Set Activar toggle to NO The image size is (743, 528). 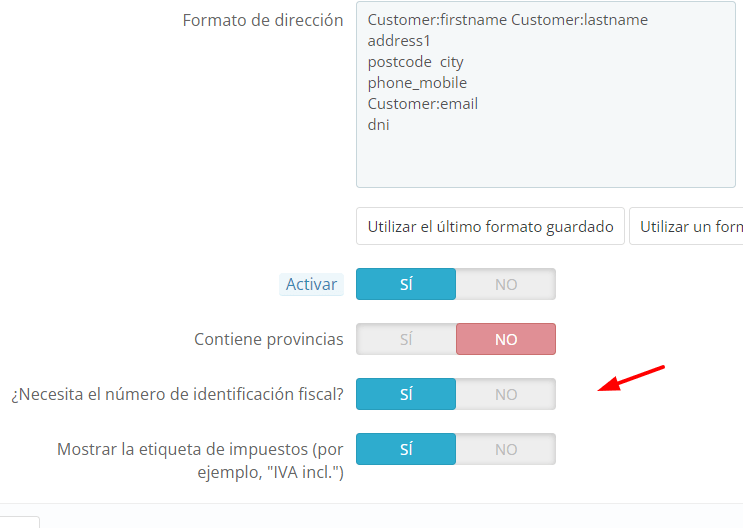click(506, 284)
